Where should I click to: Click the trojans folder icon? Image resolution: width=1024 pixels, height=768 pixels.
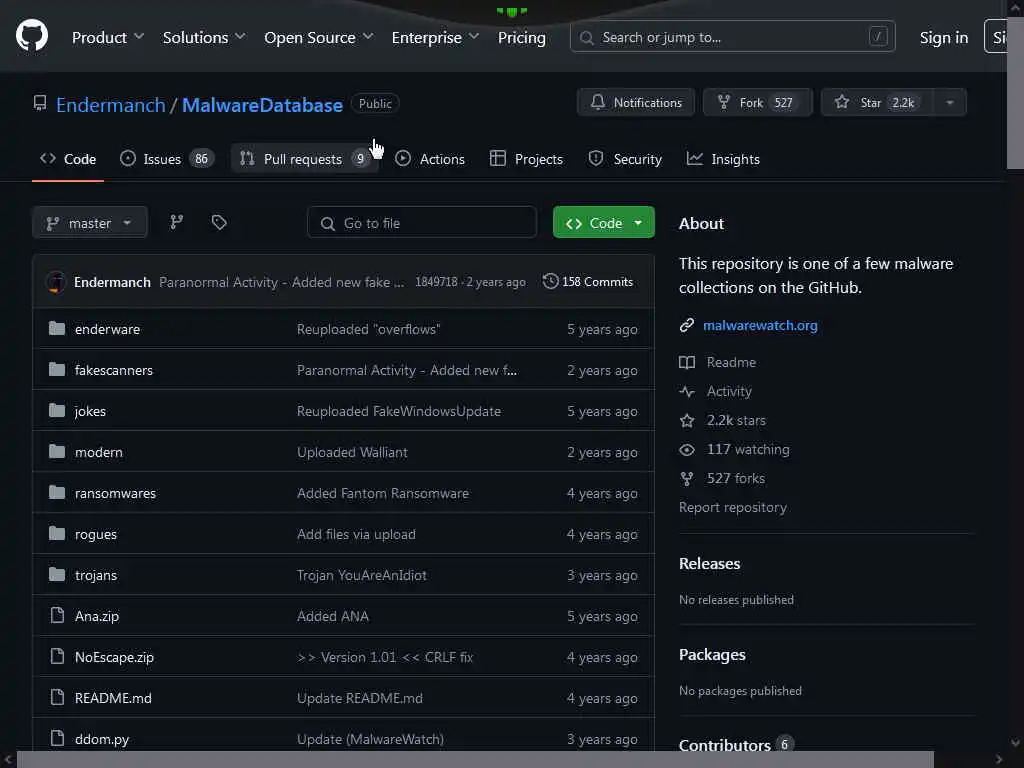pyautogui.click(x=57, y=575)
